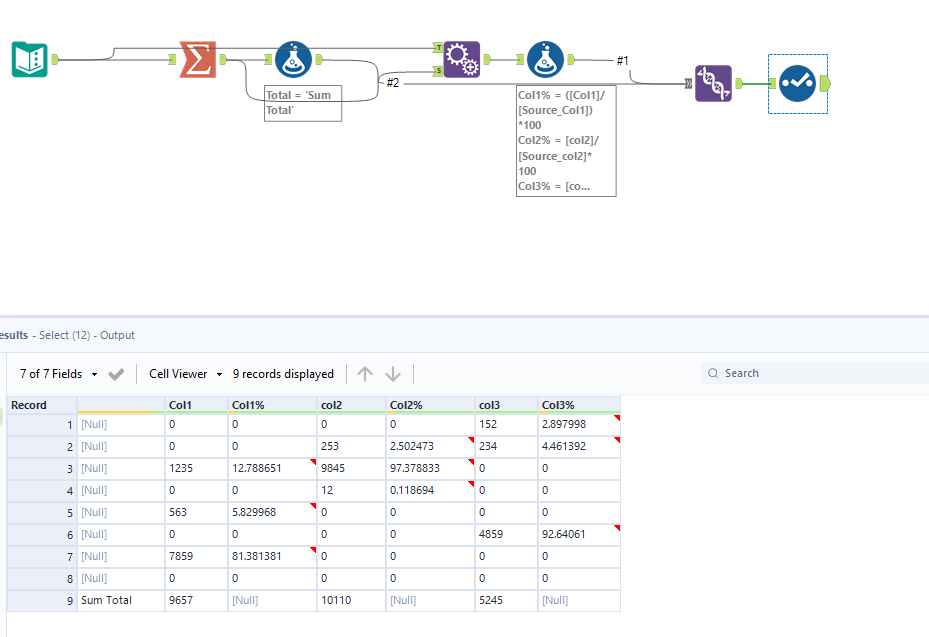Open the first Formula tool
The image size is (929, 637).
[x=293, y=58]
